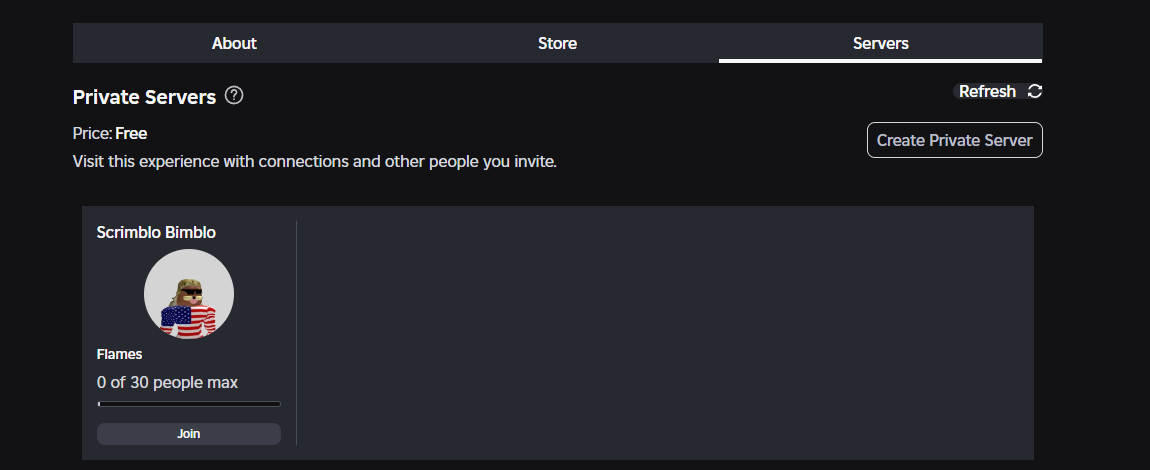Viewport: 1150px width, 470px height.
Task: Open the Private Servers help question-mark icon
Action: [x=234, y=95]
